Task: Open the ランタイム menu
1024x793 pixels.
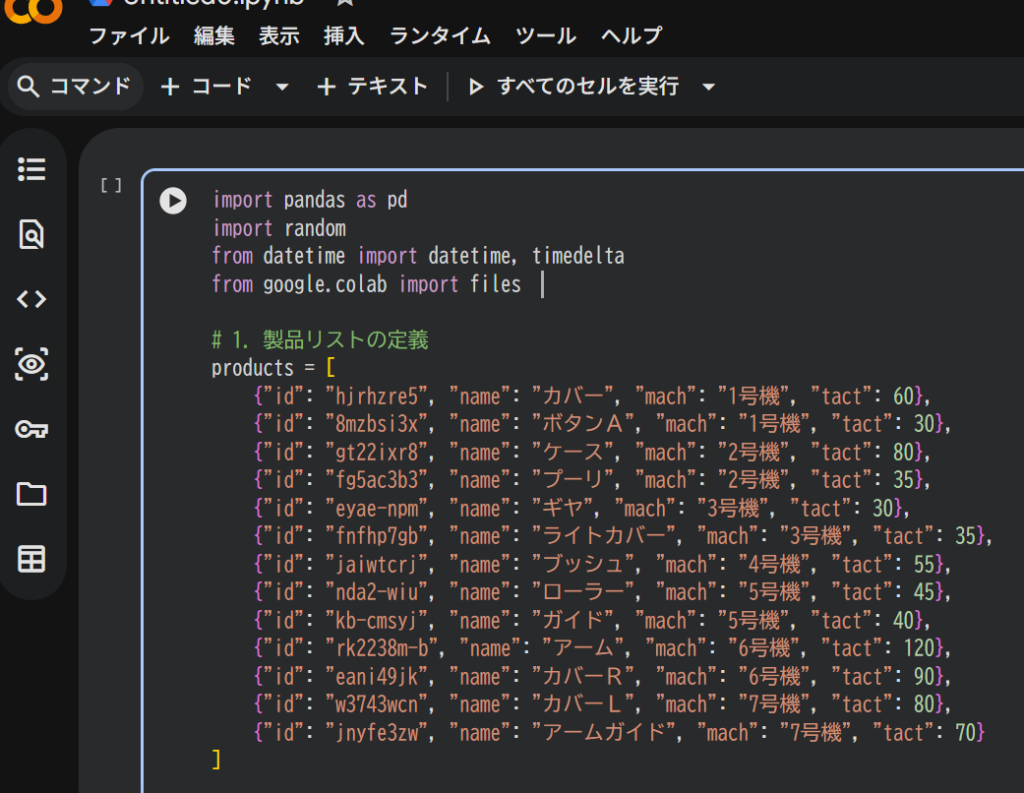Action: coord(440,36)
